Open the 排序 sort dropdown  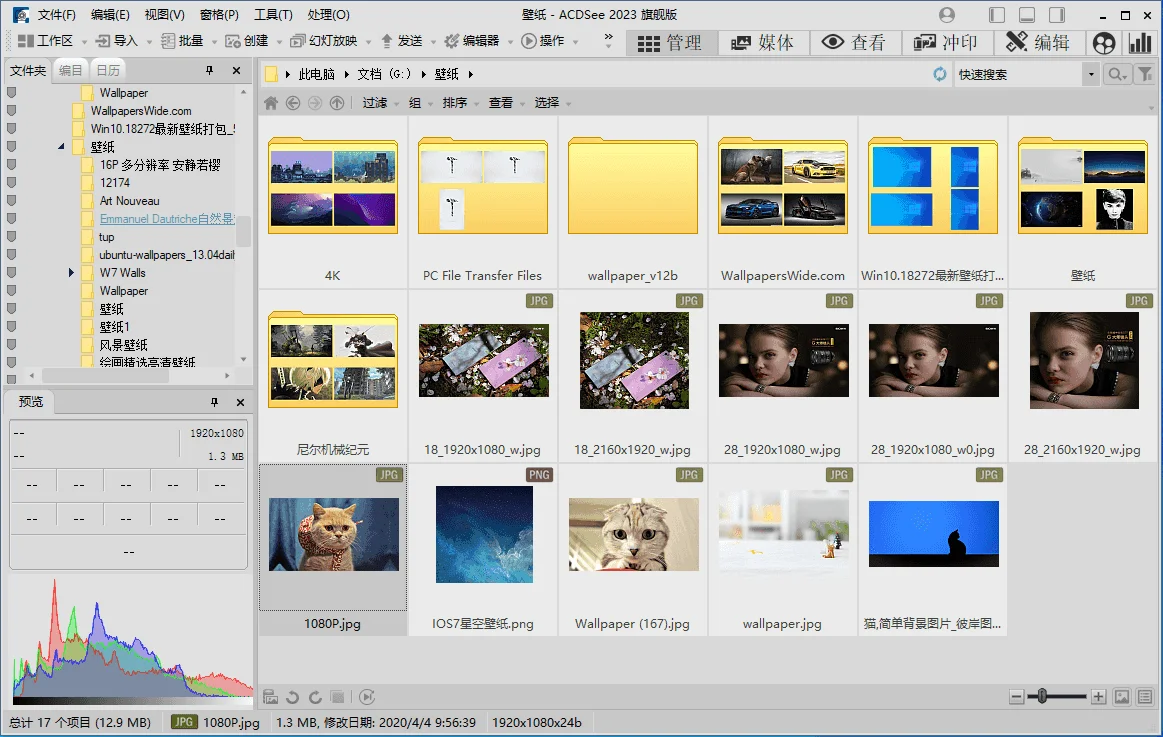coord(456,102)
